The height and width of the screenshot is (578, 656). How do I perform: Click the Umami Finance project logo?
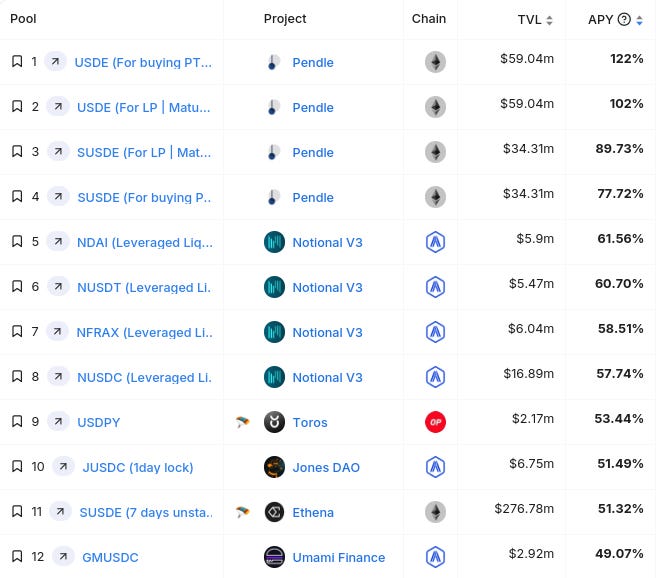pyautogui.click(x=274, y=557)
